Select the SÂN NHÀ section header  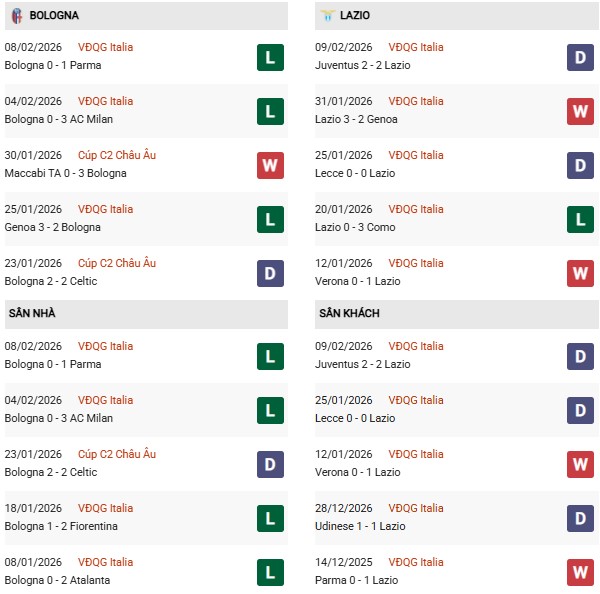(x=33, y=314)
